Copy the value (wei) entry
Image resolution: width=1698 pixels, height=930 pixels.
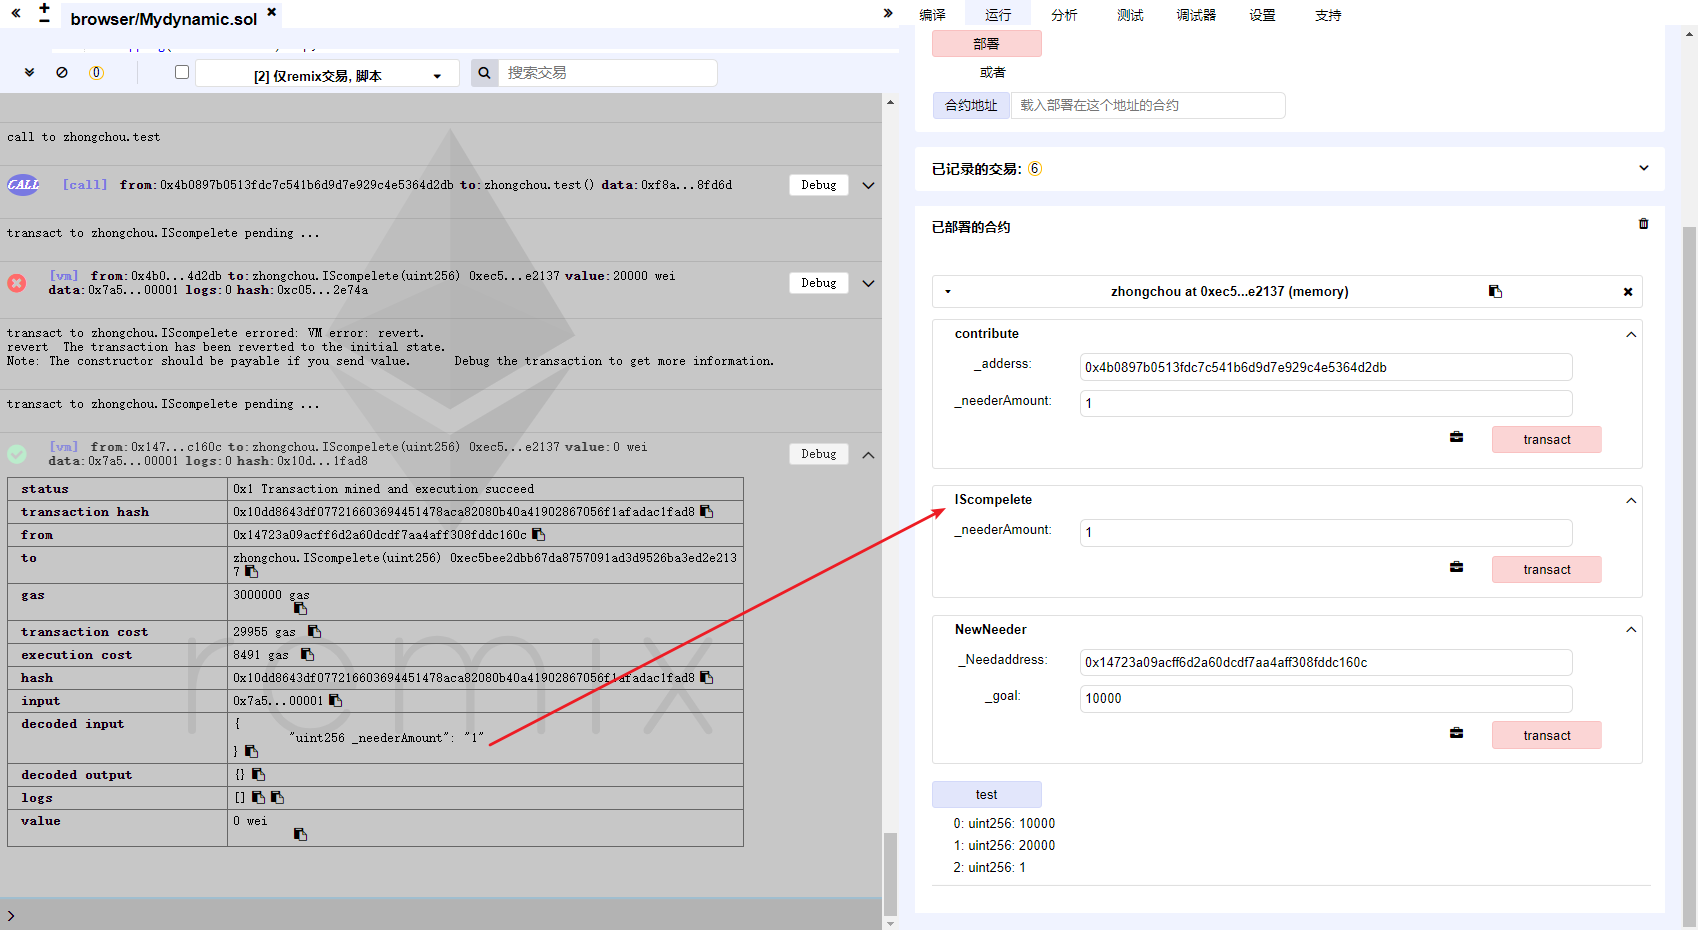click(300, 834)
